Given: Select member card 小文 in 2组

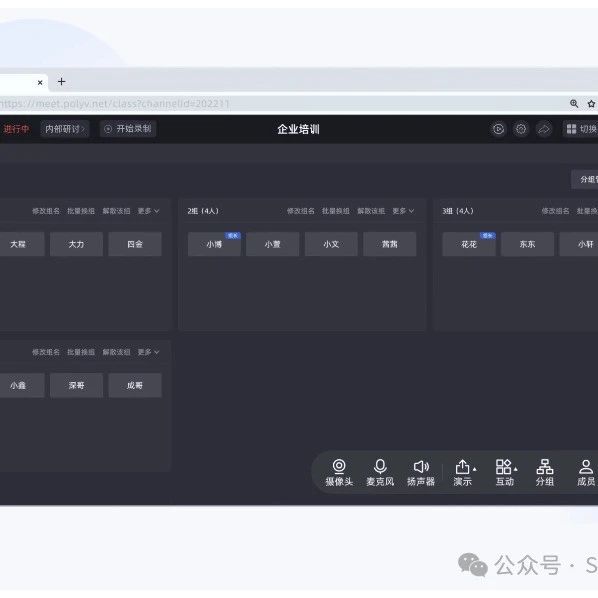Looking at the screenshot, I should pos(331,244).
